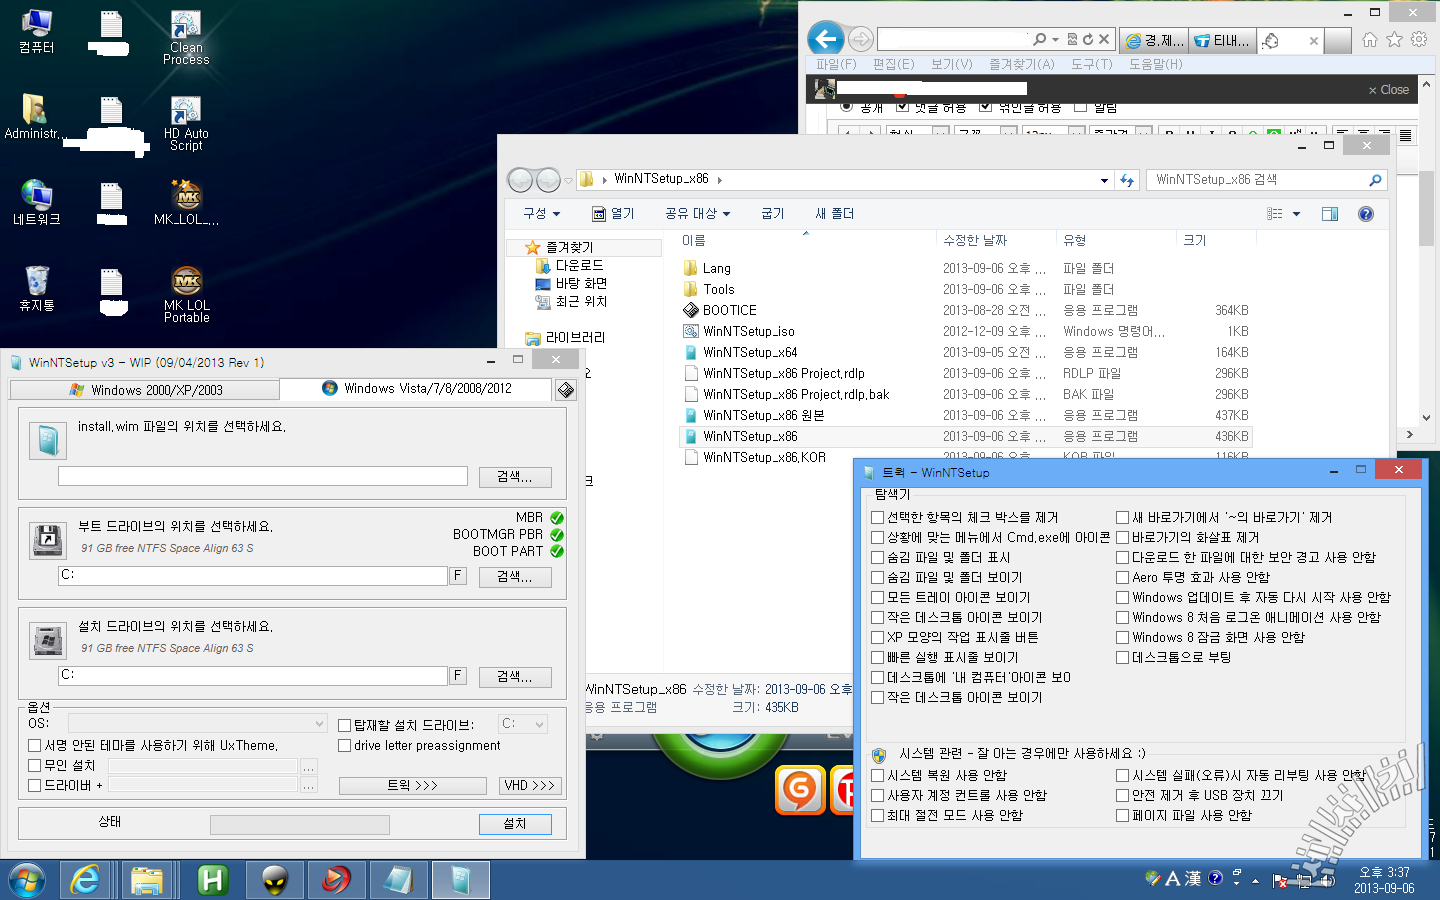Screen dimensions: 1440x900
Task: Click the browser favorites star icon
Action: (1394, 39)
